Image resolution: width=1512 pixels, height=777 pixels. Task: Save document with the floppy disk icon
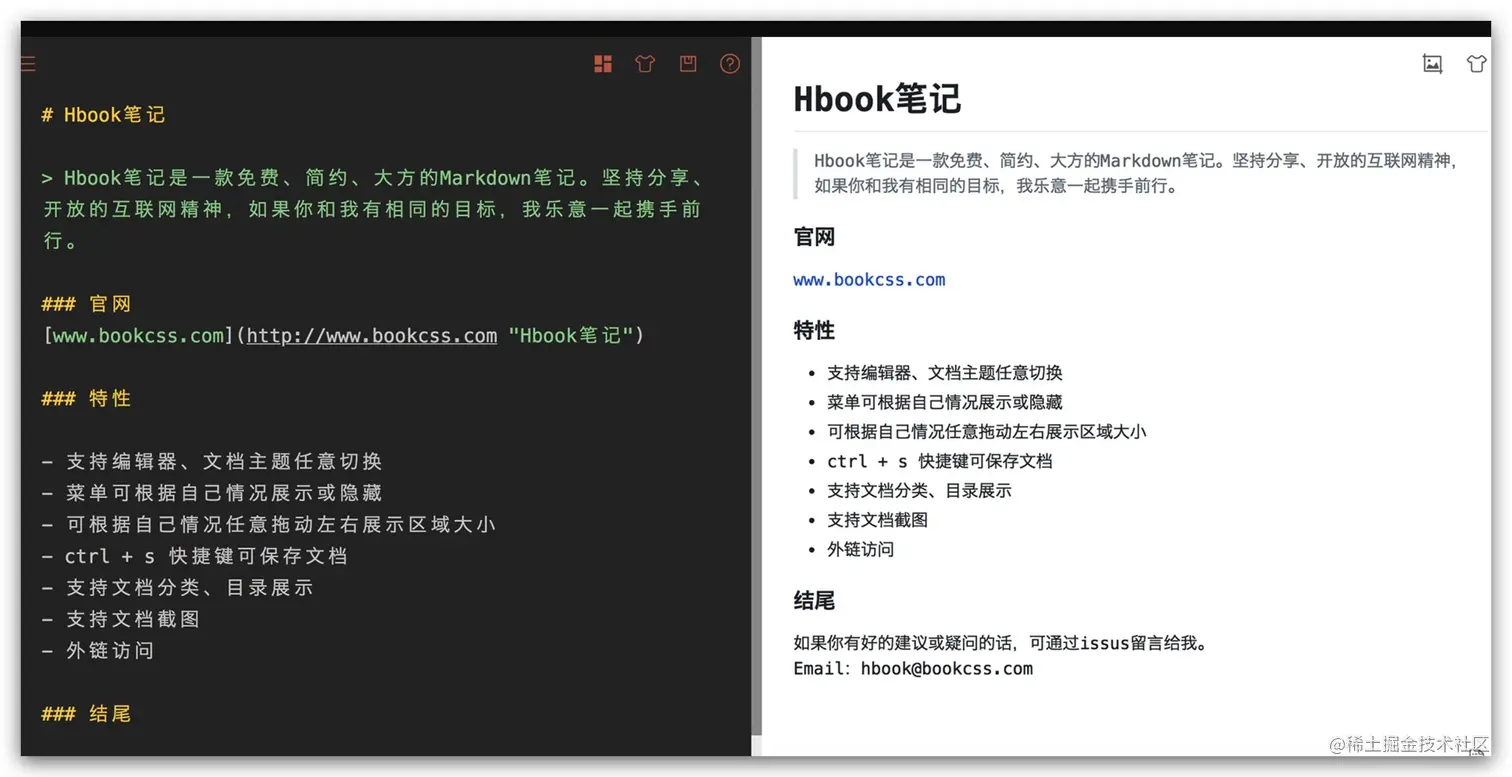click(688, 64)
